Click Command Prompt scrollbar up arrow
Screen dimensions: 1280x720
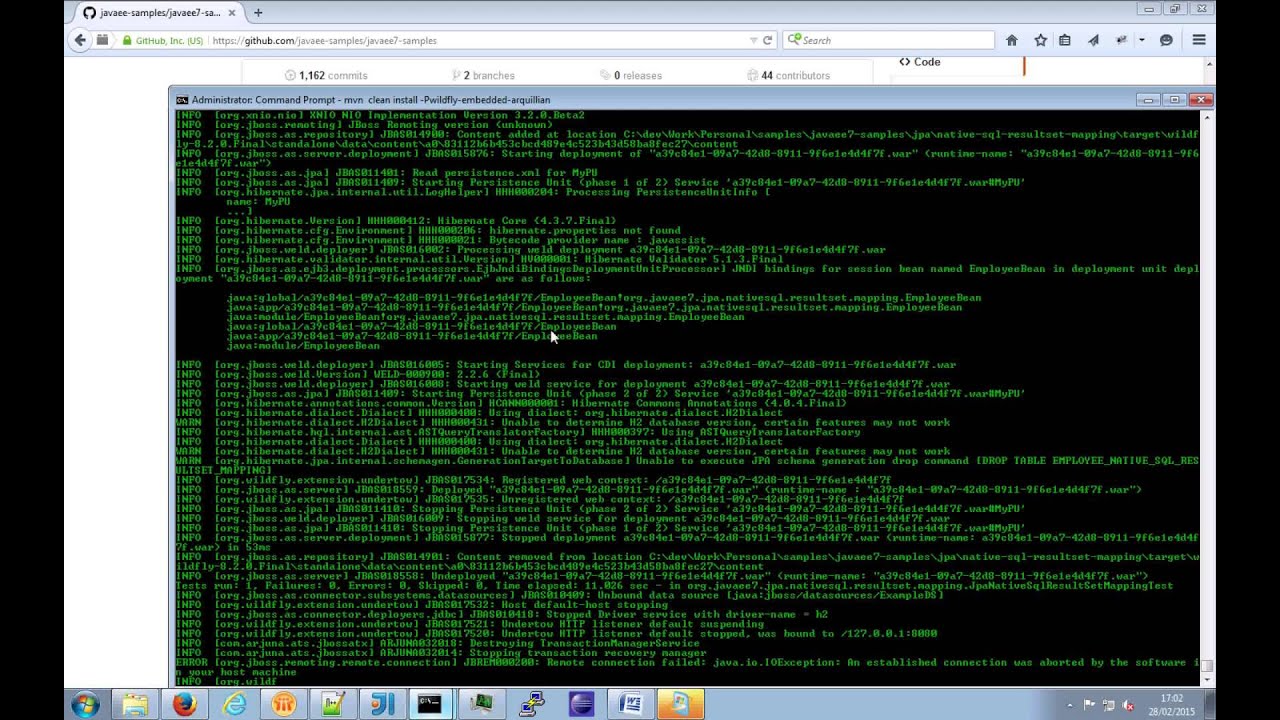(x=1207, y=117)
